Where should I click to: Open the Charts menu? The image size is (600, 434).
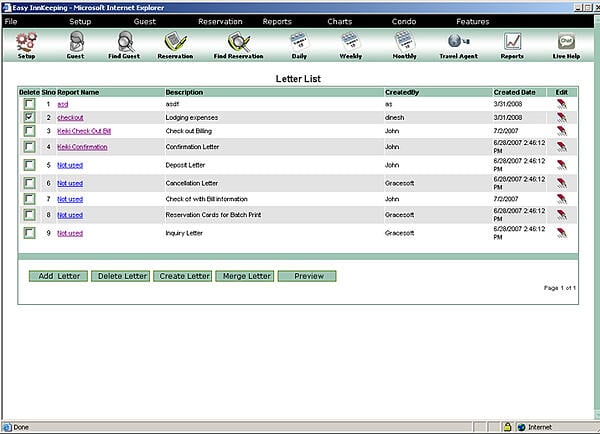339,21
